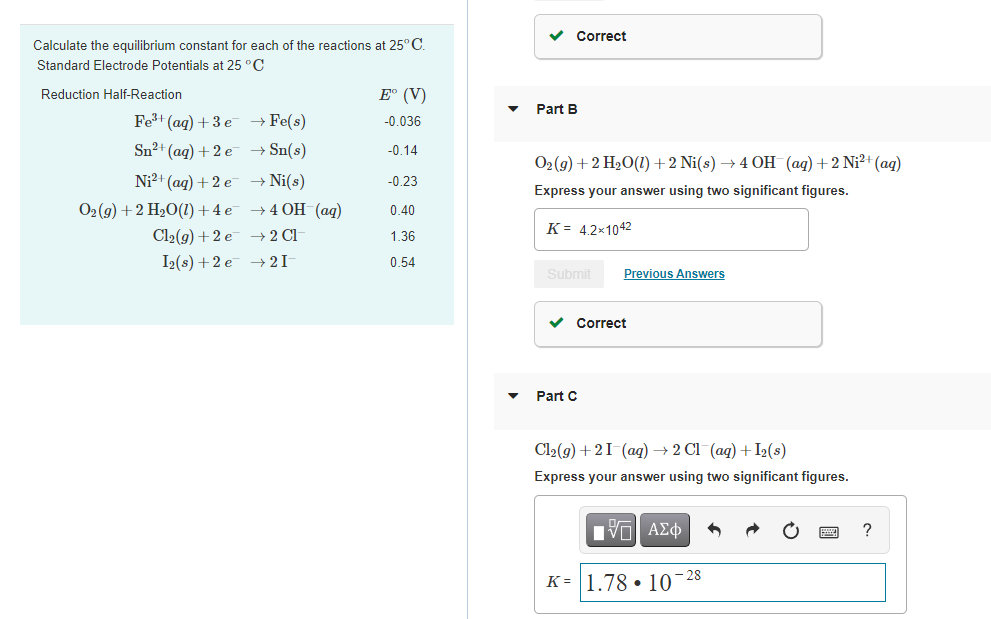
Task: Reset the Part C answer with the circular arrow
Action: 790,530
